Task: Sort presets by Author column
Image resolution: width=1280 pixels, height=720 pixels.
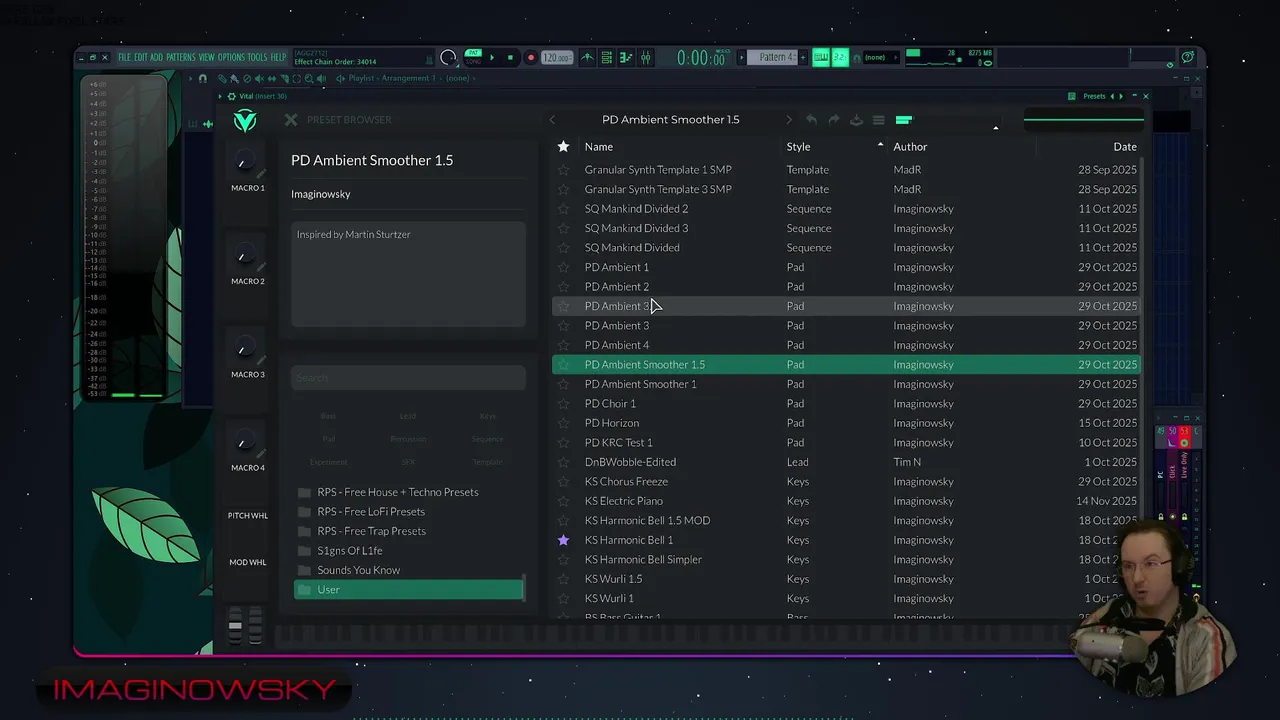Action: click(910, 147)
